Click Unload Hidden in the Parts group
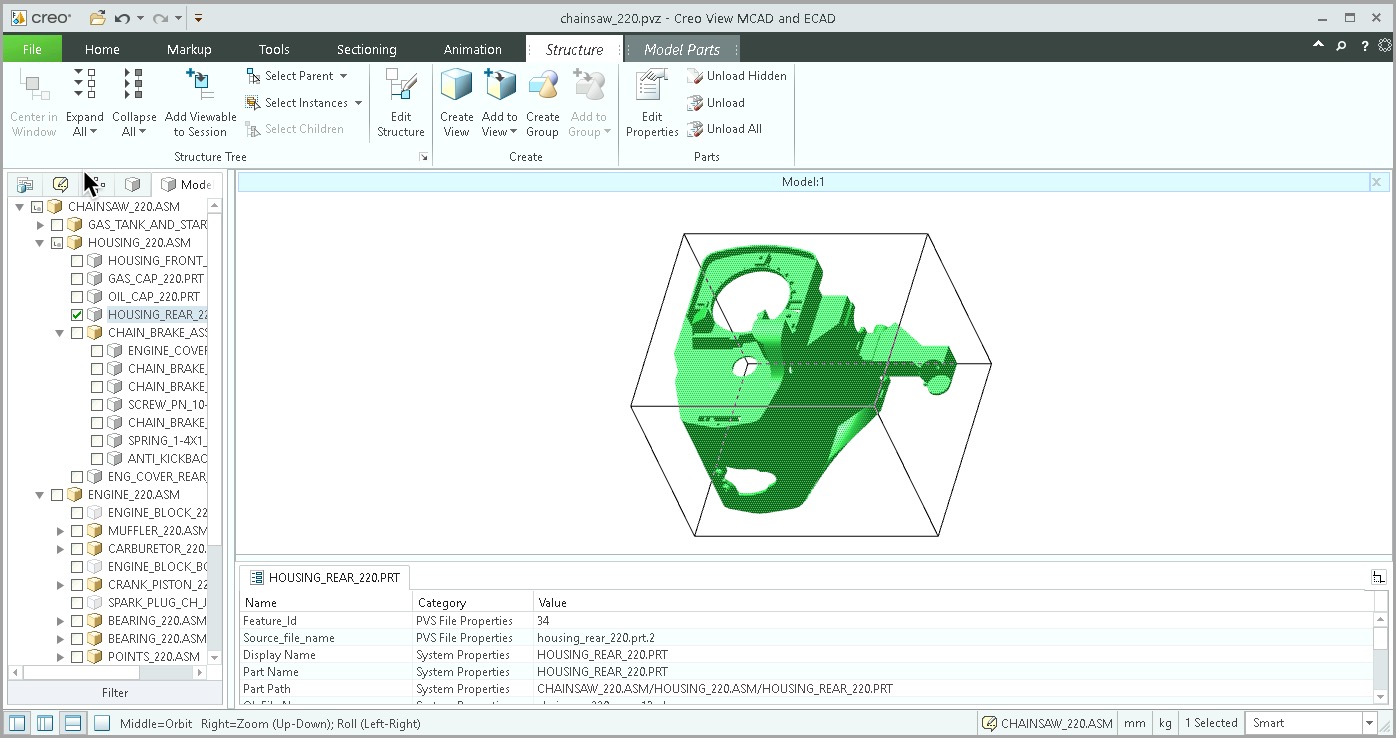 (x=737, y=75)
